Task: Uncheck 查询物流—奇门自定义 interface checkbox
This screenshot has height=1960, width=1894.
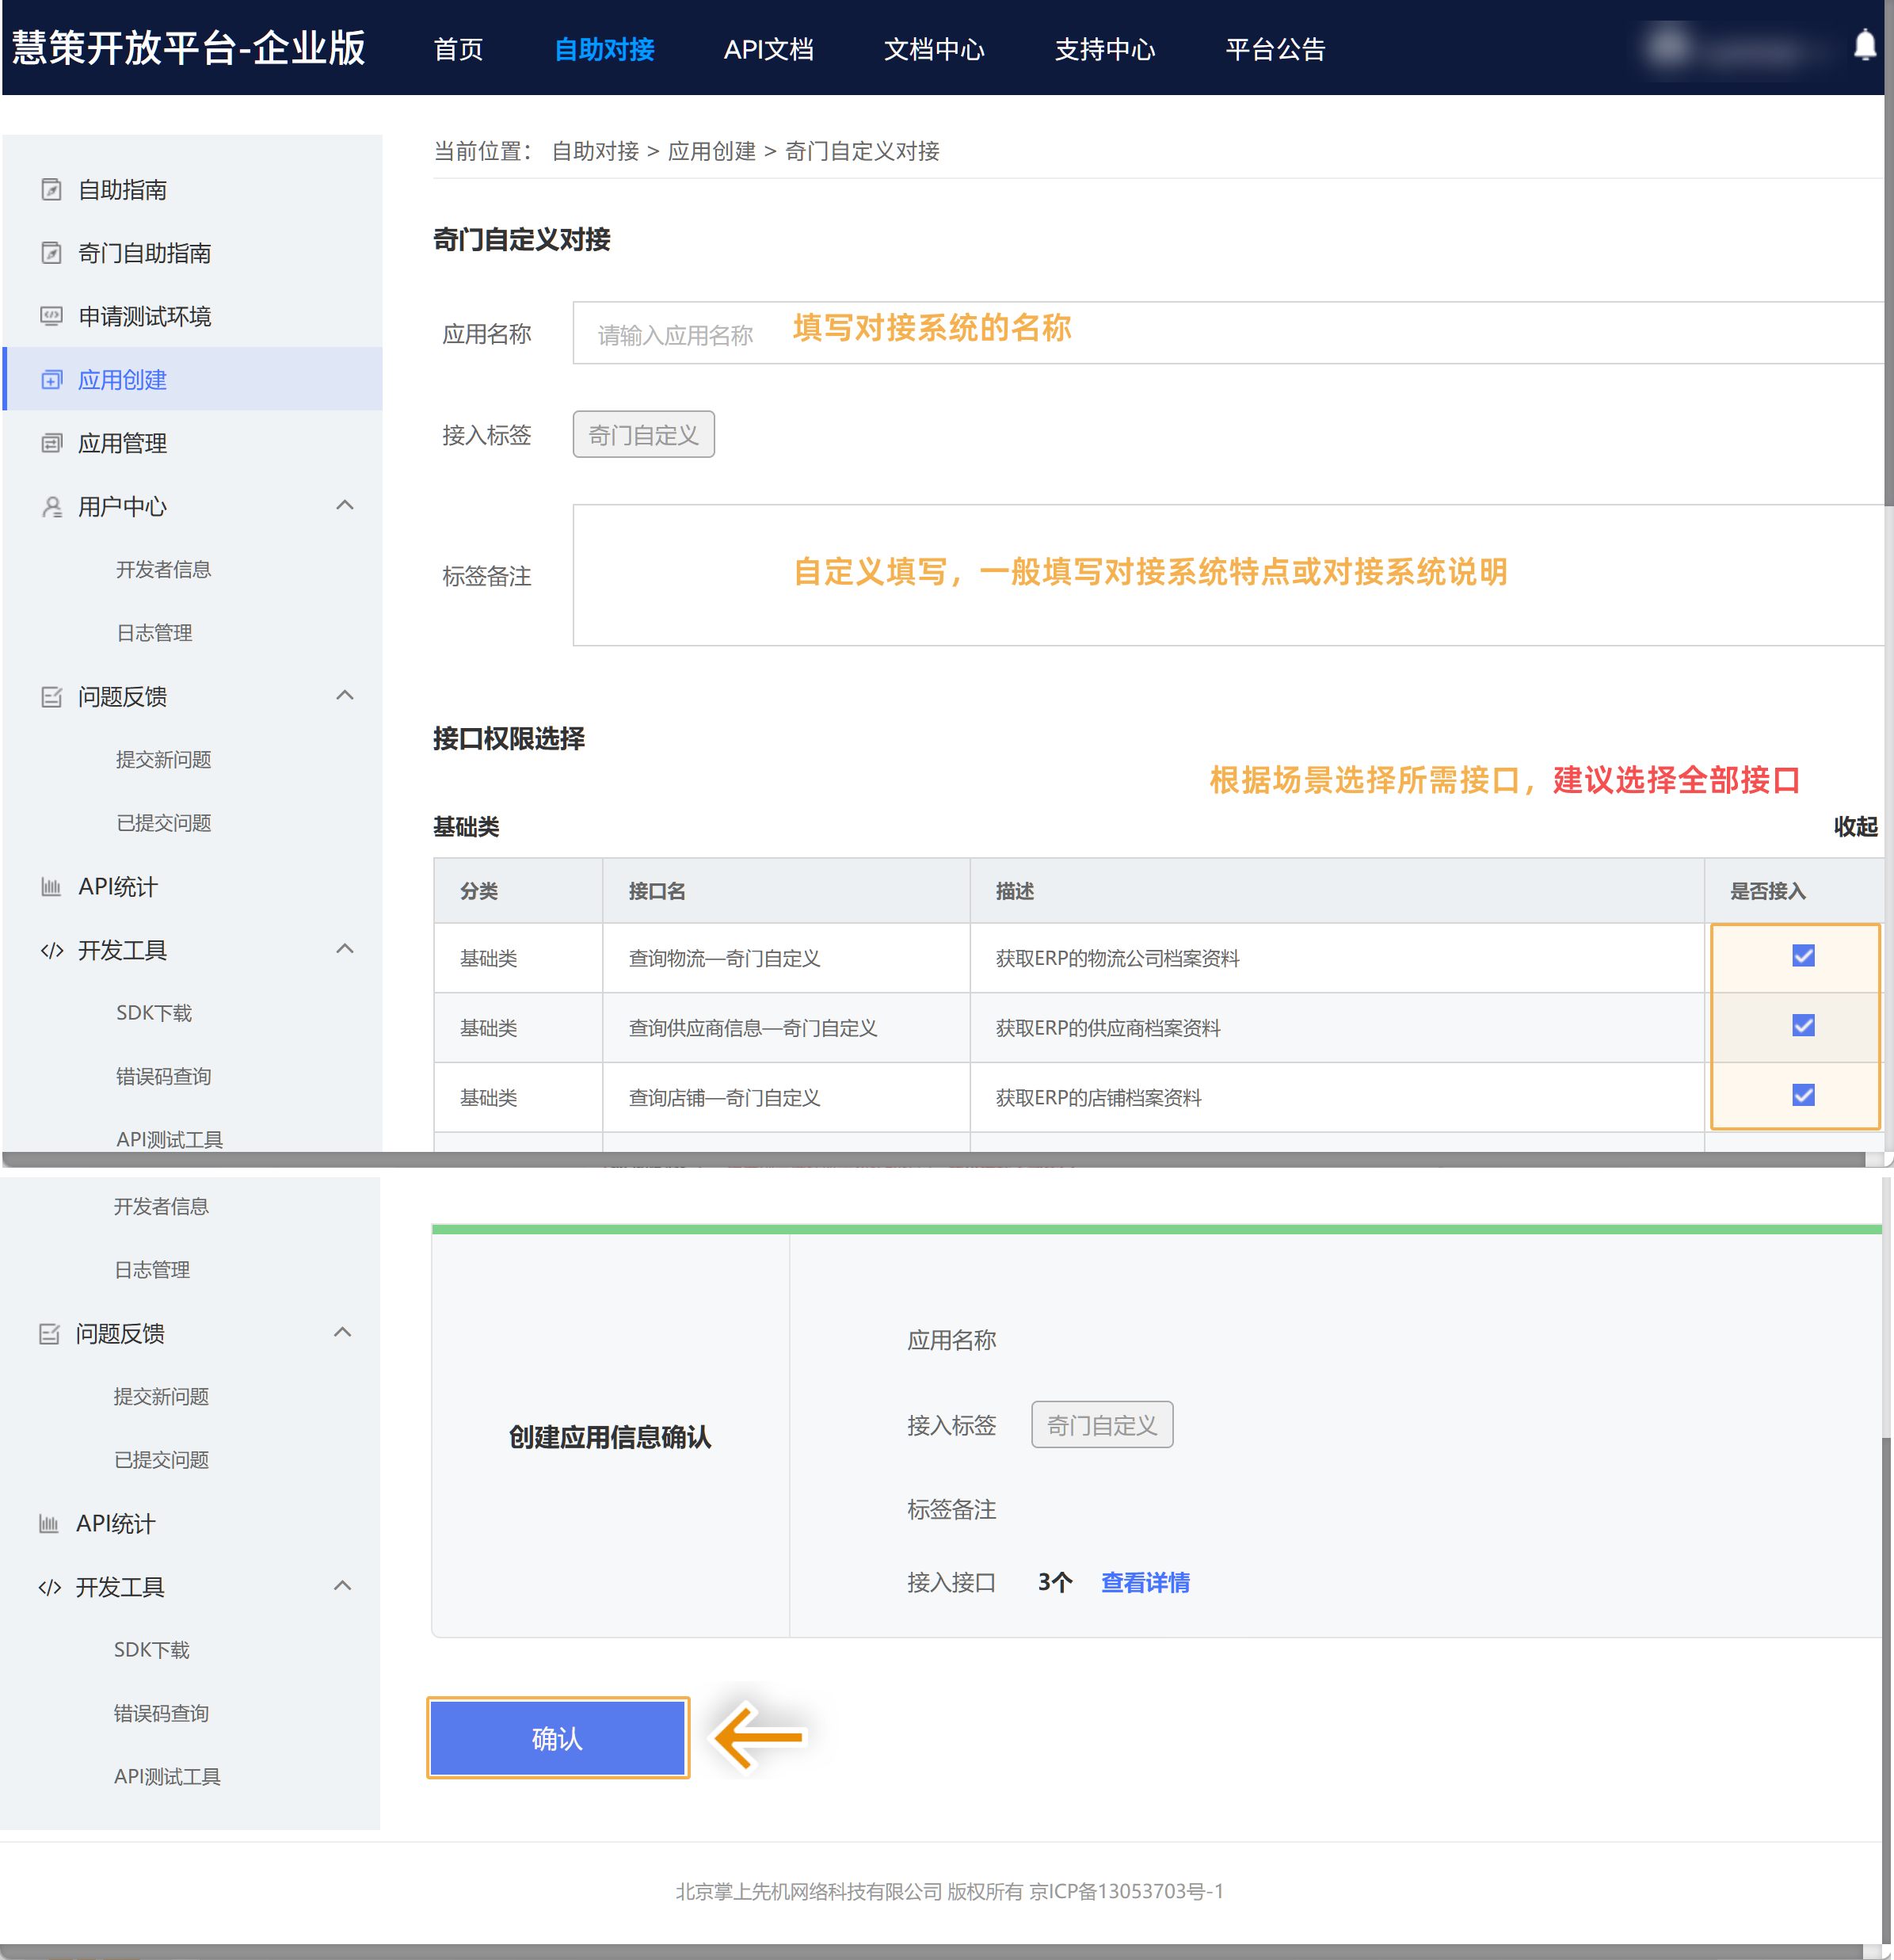Action: pyautogui.click(x=1803, y=956)
